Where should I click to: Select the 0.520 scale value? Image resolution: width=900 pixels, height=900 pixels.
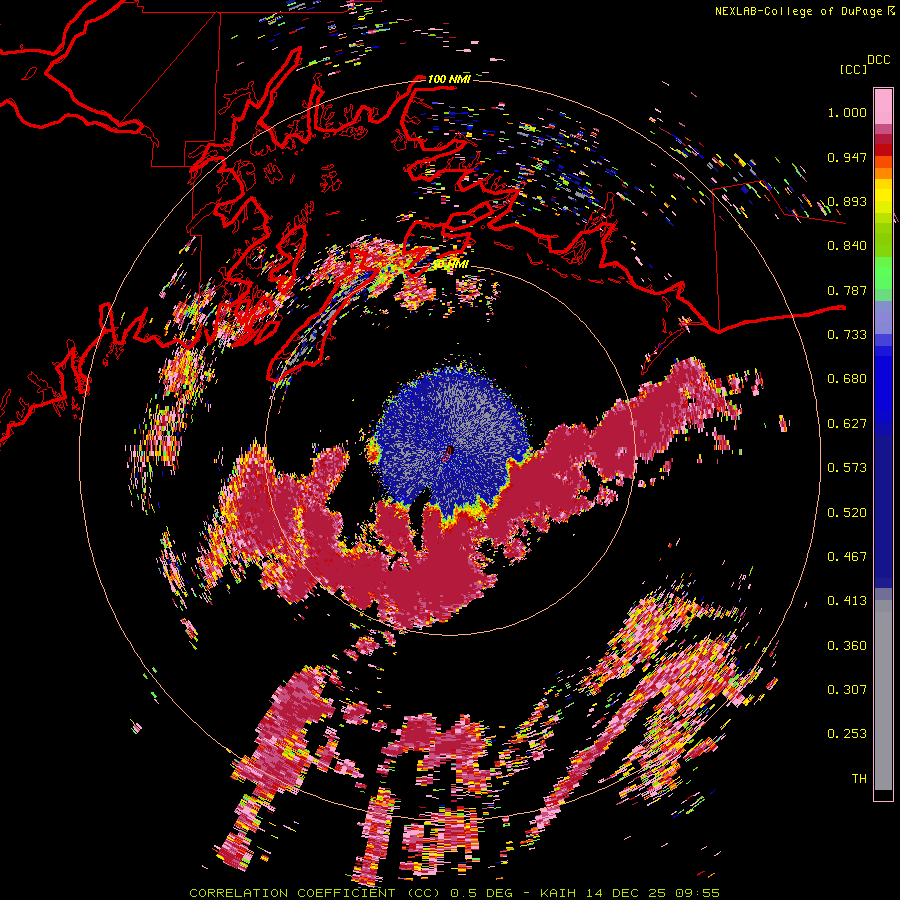[x=847, y=513]
